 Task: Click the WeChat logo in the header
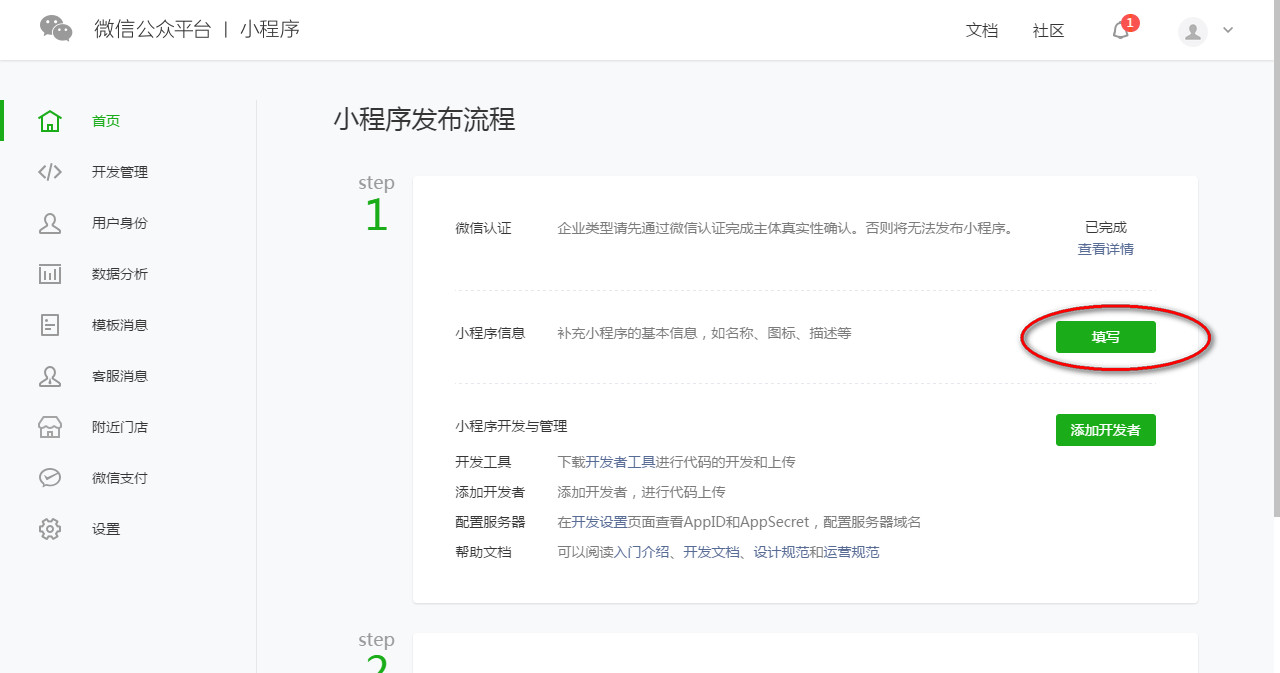tap(55, 29)
